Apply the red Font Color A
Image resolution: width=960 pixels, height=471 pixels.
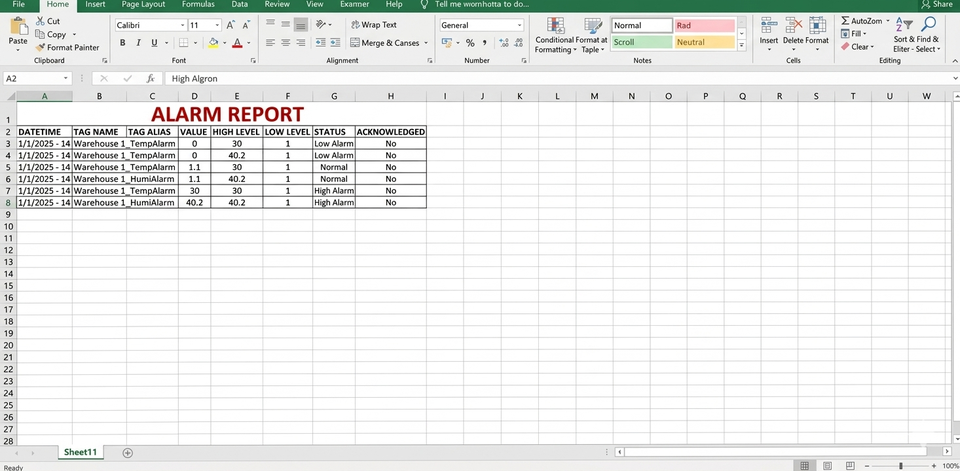point(236,43)
